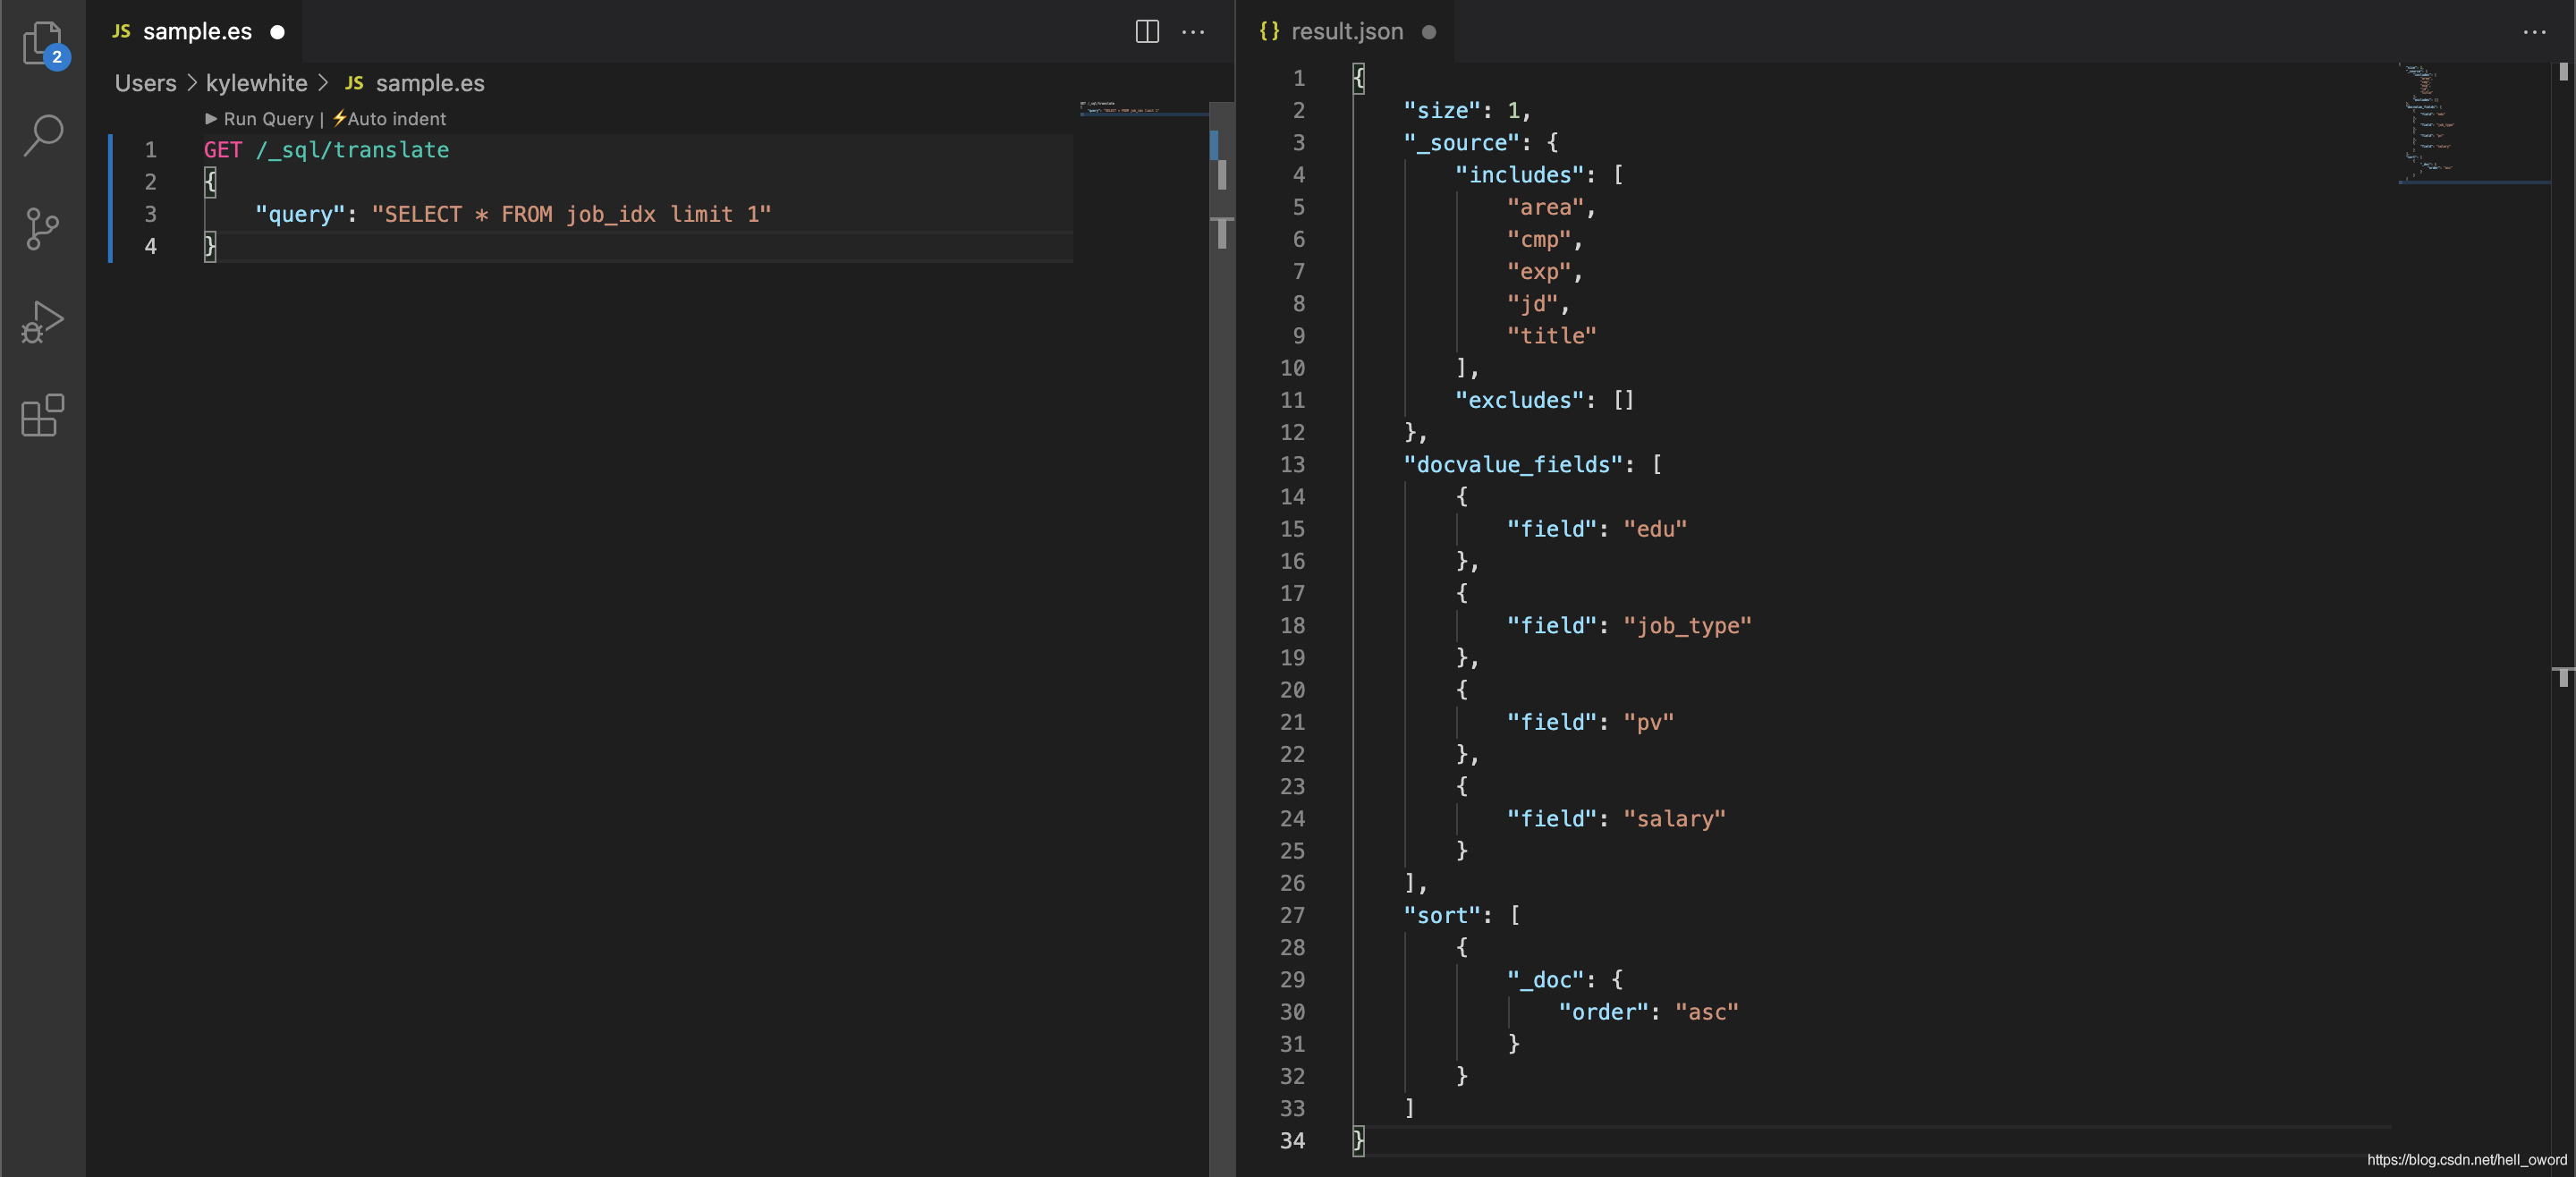Click the "size" key in result.json
Screen dimensions: 2576x1177
(1441, 110)
